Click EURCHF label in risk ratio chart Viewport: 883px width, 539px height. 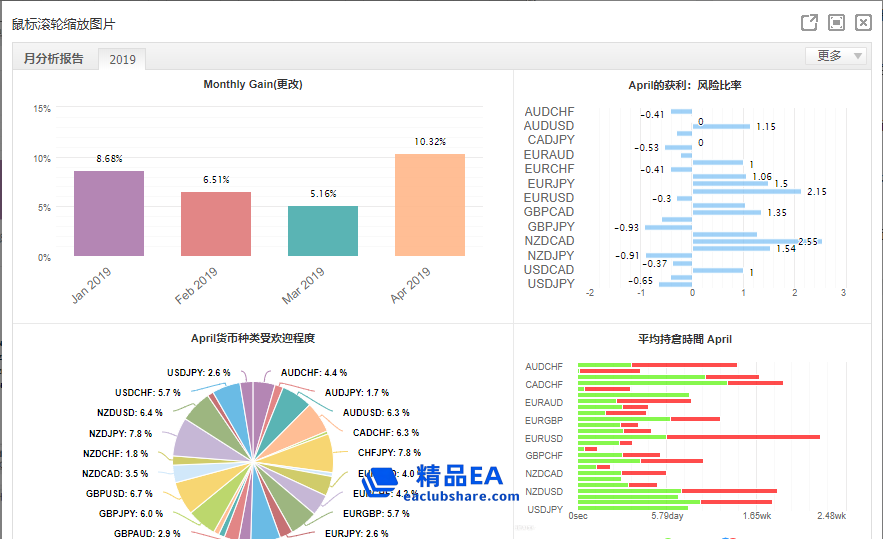click(x=549, y=169)
